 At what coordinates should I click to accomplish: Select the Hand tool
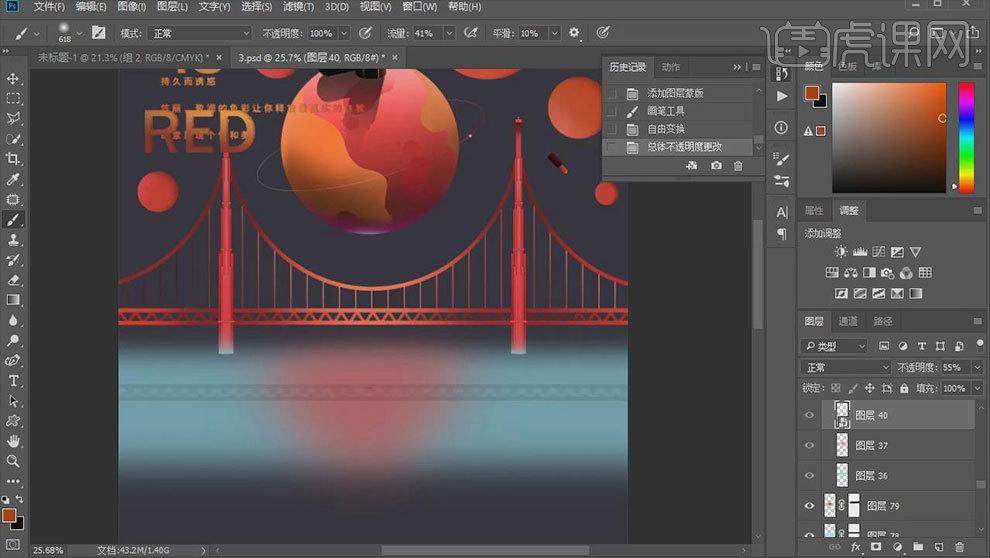13,441
